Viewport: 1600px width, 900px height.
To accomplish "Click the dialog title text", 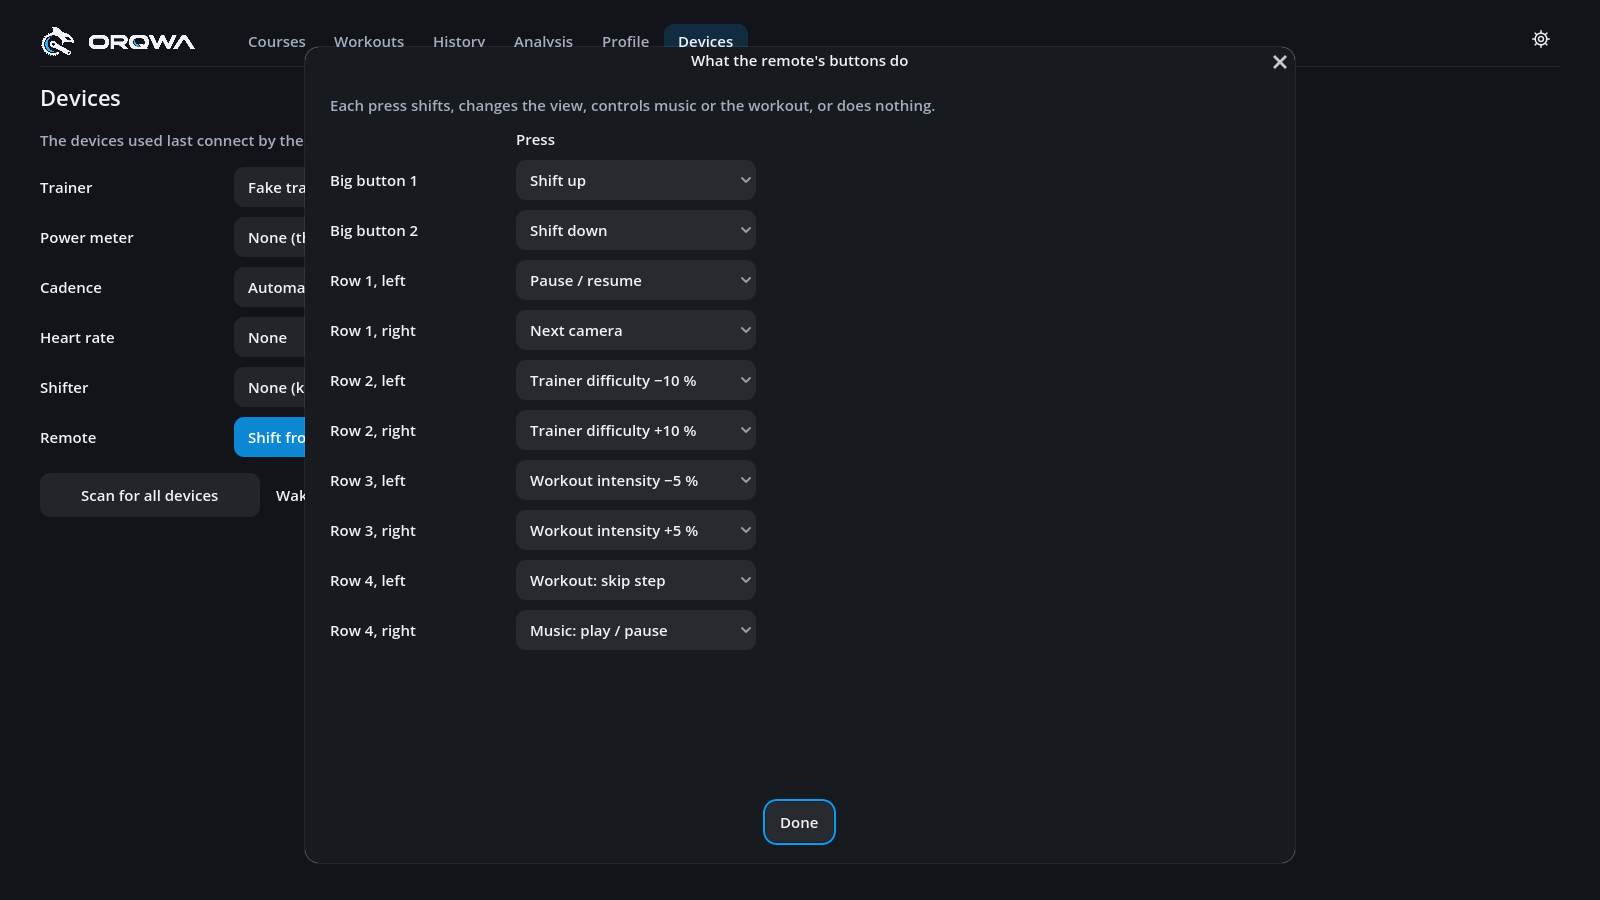I will 799,61.
